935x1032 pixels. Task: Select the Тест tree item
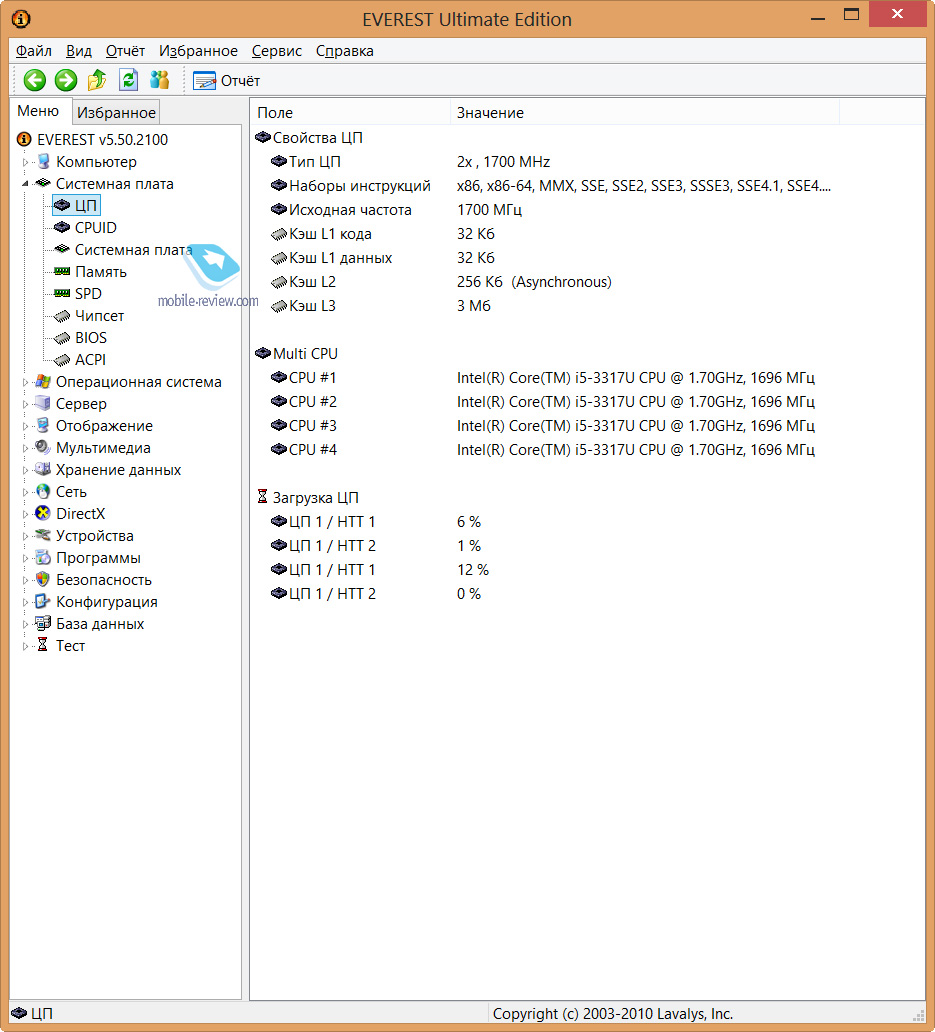pyautogui.click(x=70, y=646)
